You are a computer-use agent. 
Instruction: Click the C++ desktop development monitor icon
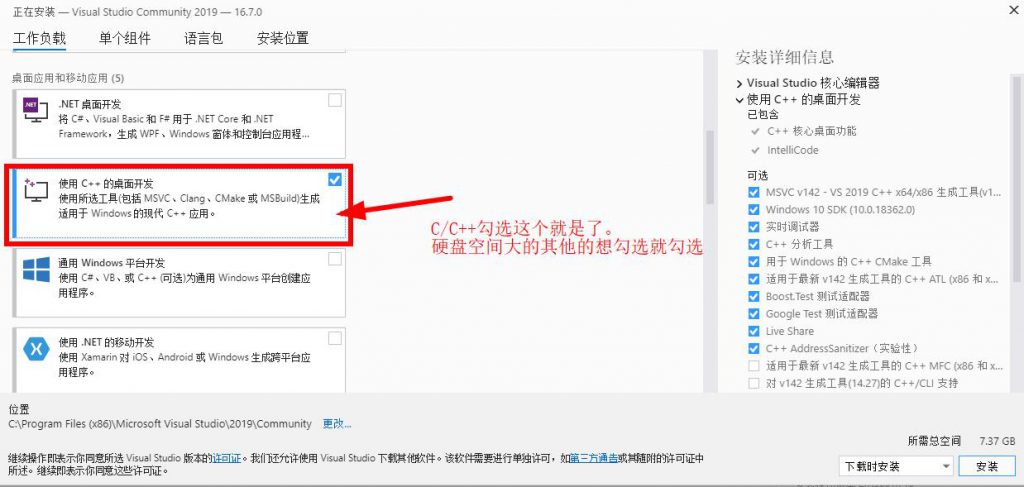click(35, 190)
